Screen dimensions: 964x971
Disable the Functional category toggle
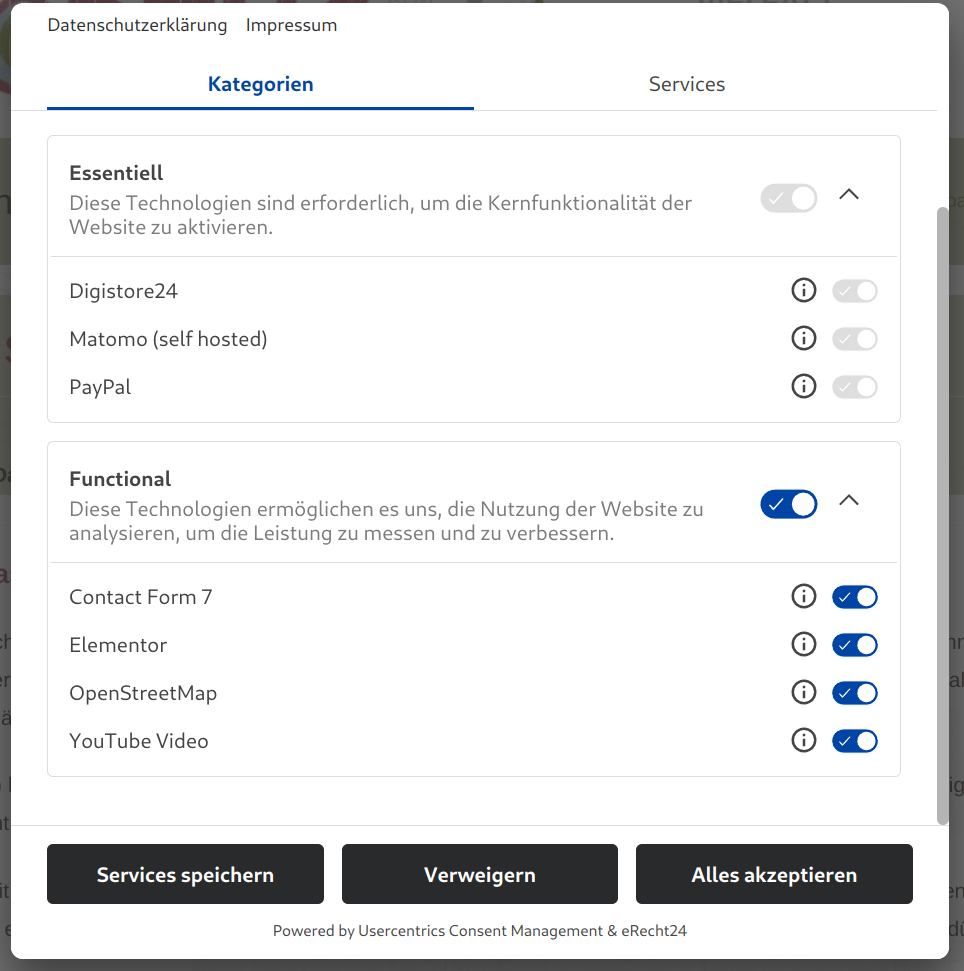pyautogui.click(x=788, y=504)
